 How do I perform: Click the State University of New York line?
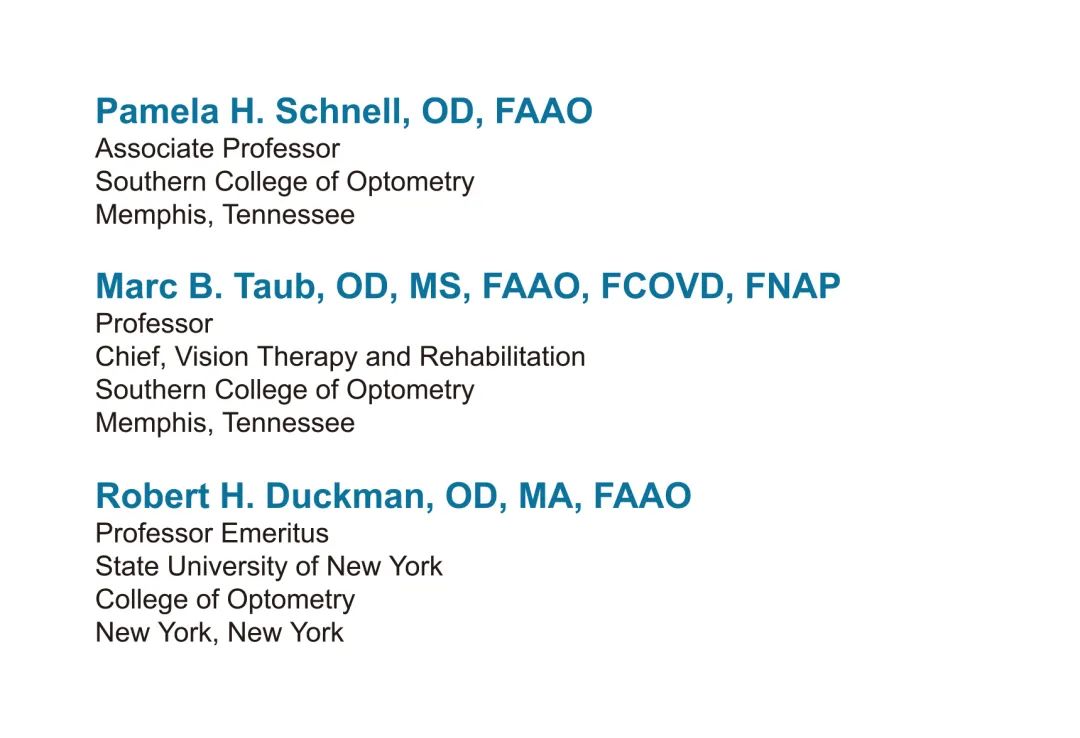pyautogui.click(x=268, y=566)
